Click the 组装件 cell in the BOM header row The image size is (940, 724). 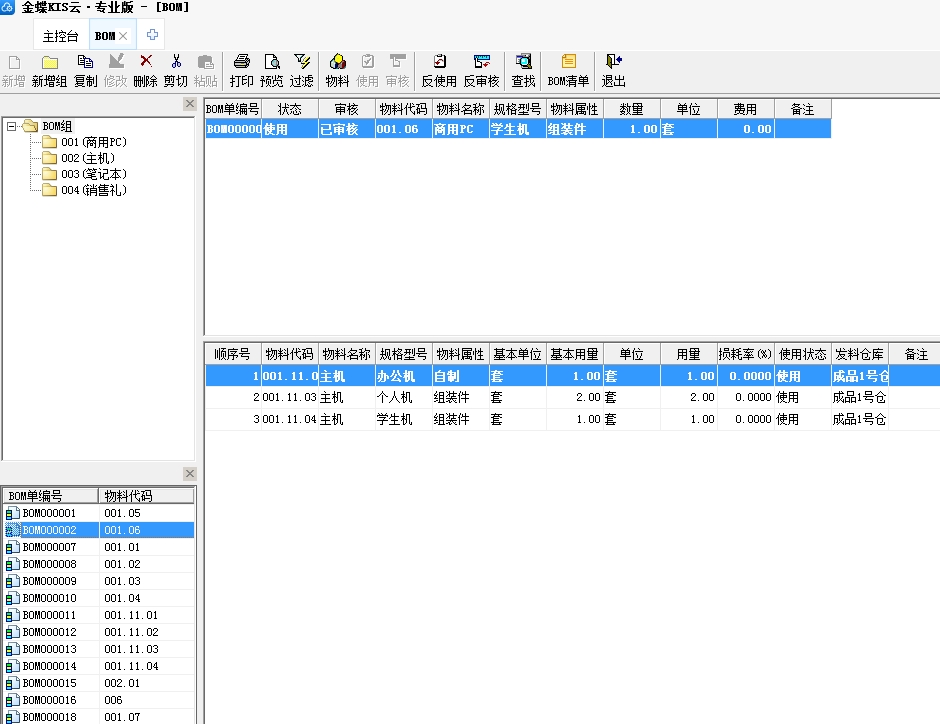coord(575,129)
